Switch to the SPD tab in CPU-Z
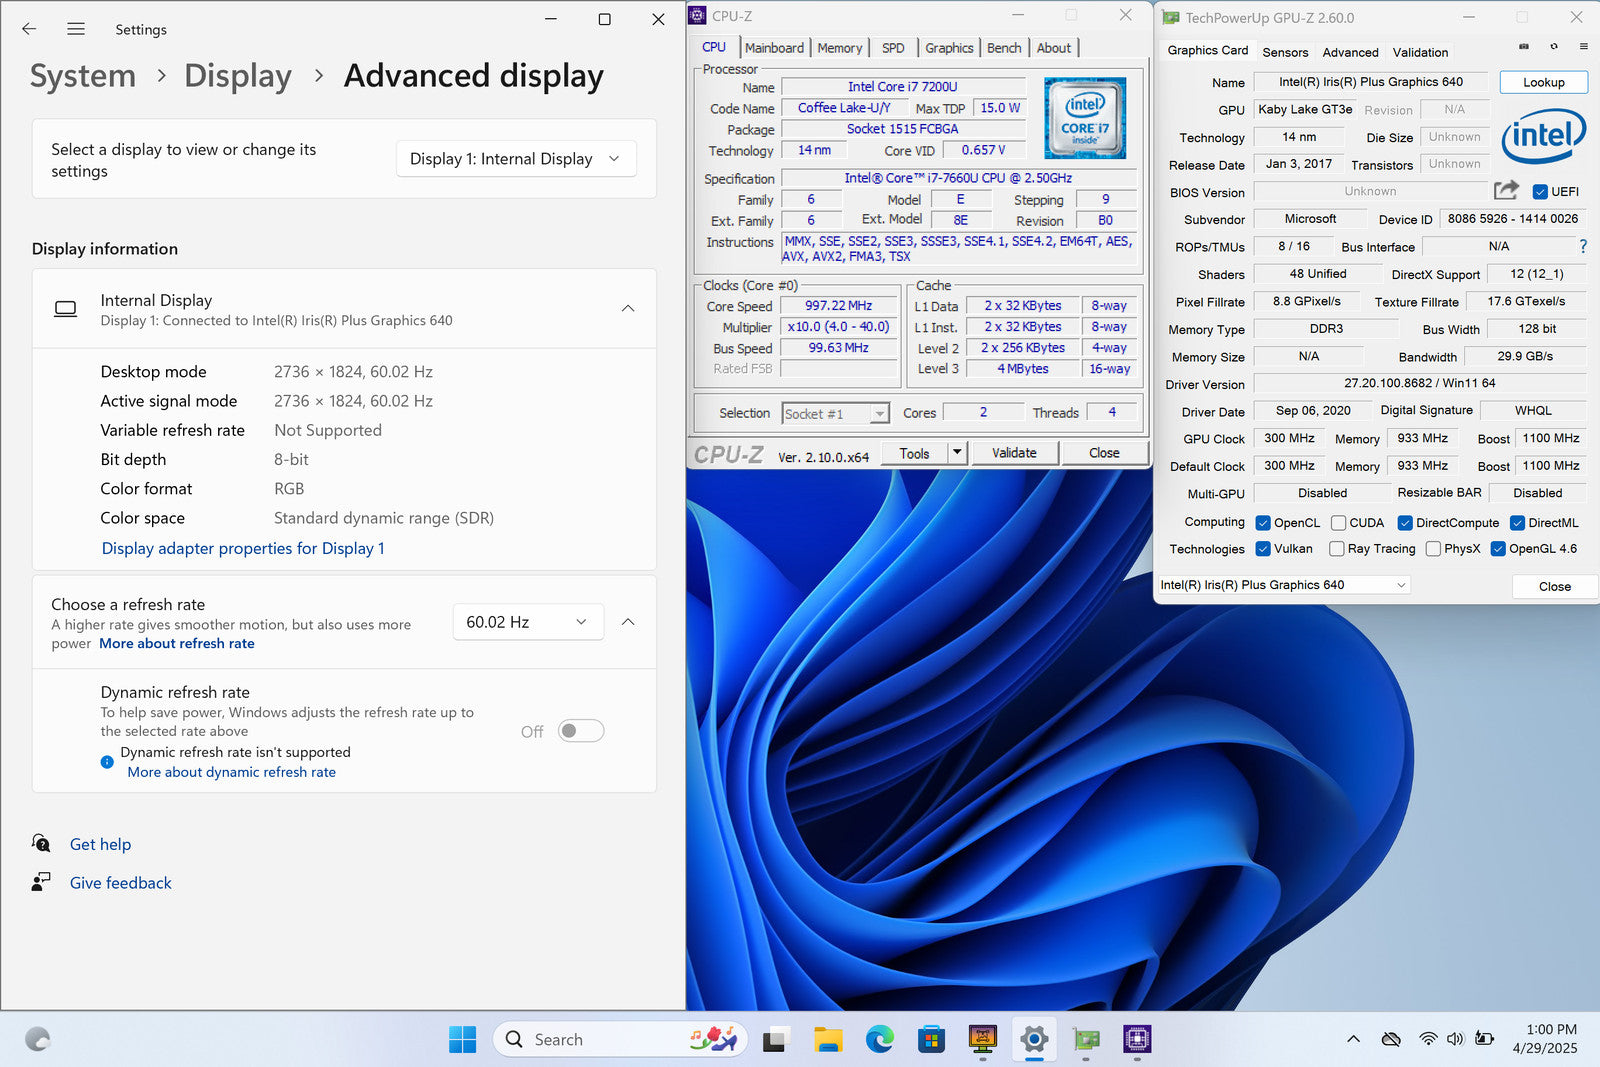Image resolution: width=1600 pixels, height=1067 pixels. click(x=893, y=48)
